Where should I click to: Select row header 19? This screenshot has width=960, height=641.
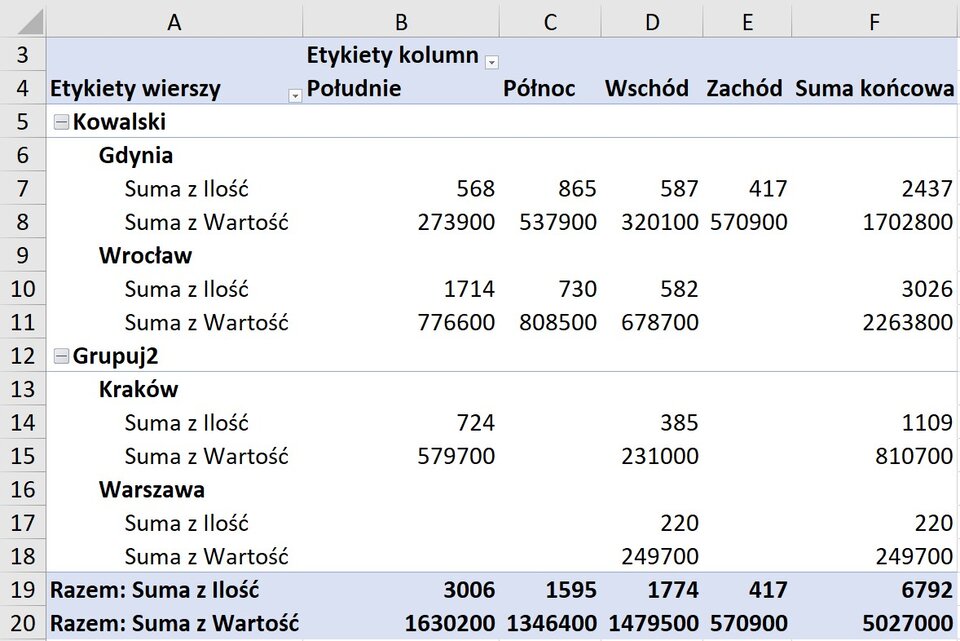tap(22, 590)
